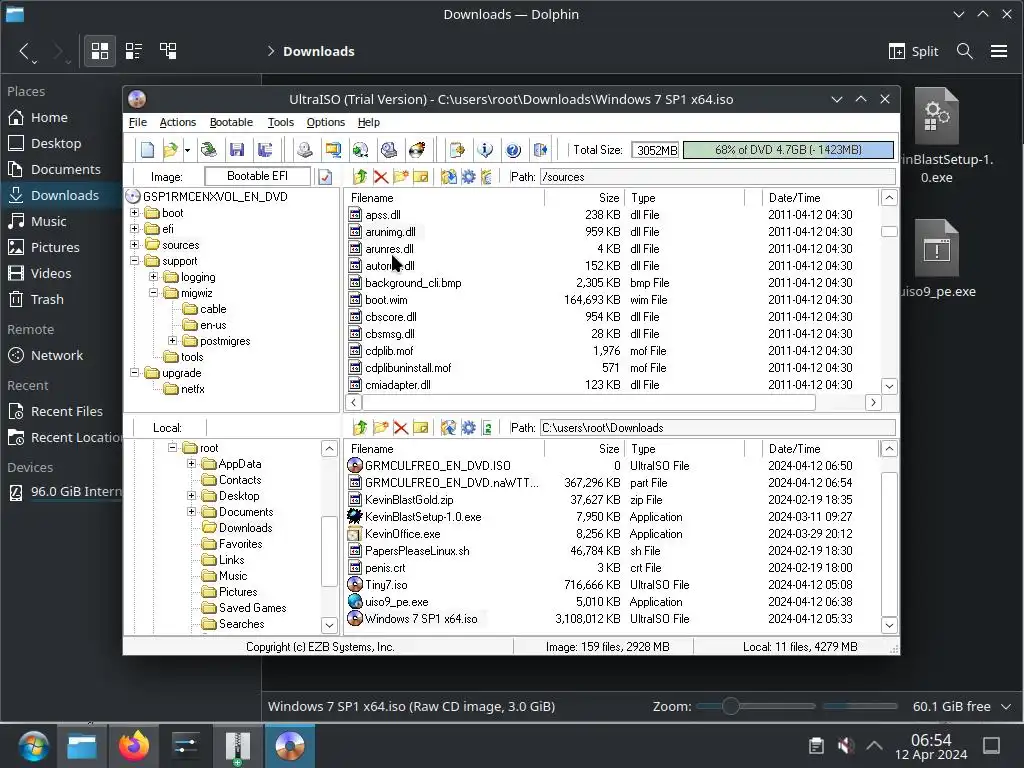The image size is (1024, 768).
Task: Click the Bootable EFI image type box
Action: (x=257, y=176)
